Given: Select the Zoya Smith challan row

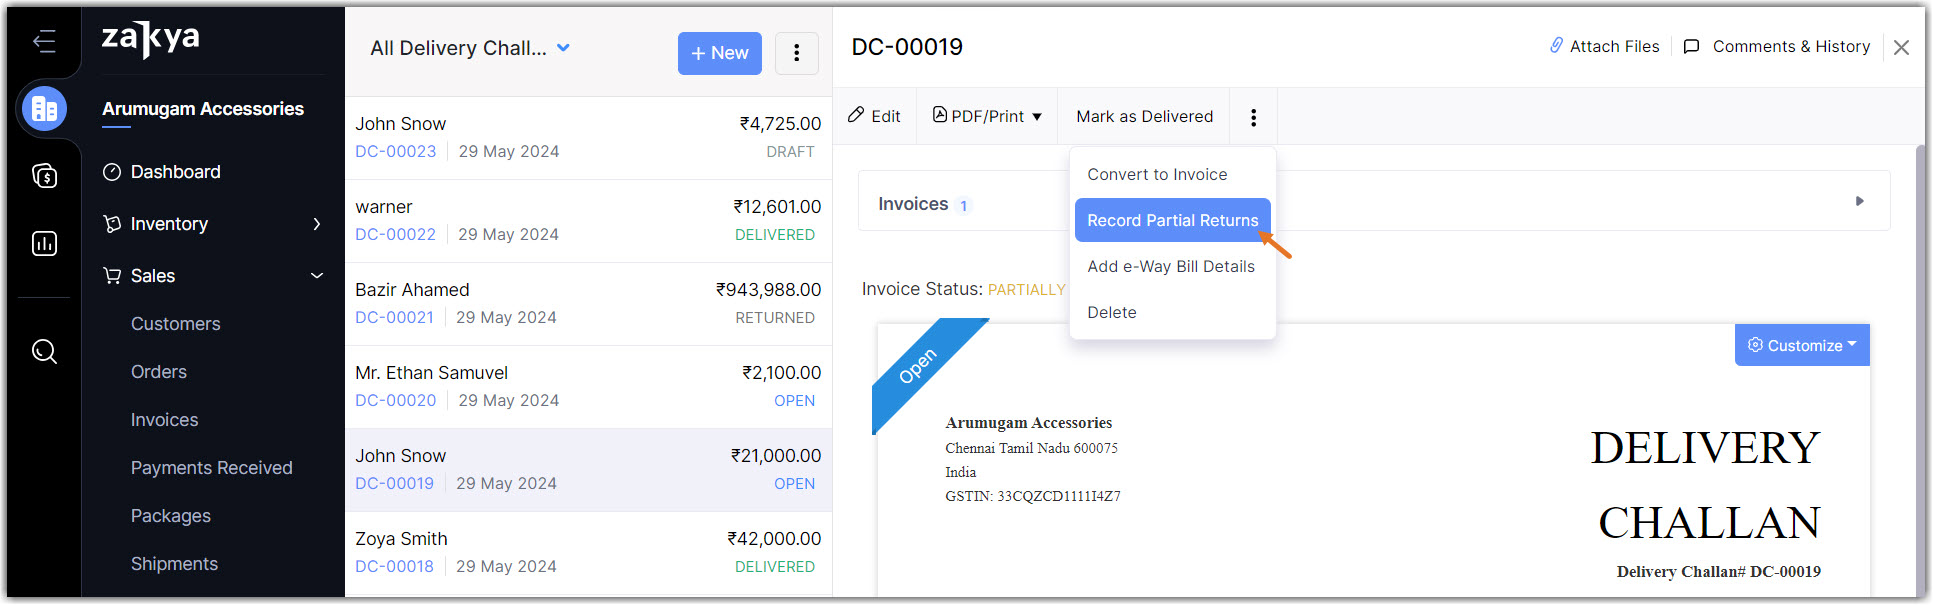Looking at the screenshot, I should tap(588, 553).
